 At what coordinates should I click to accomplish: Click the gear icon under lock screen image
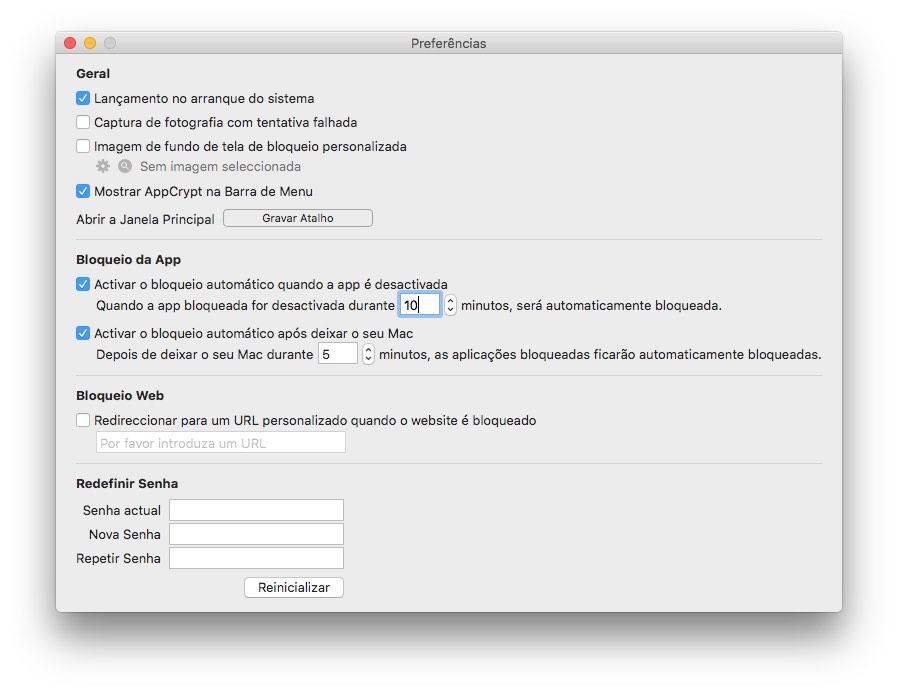(x=102, y=167)
